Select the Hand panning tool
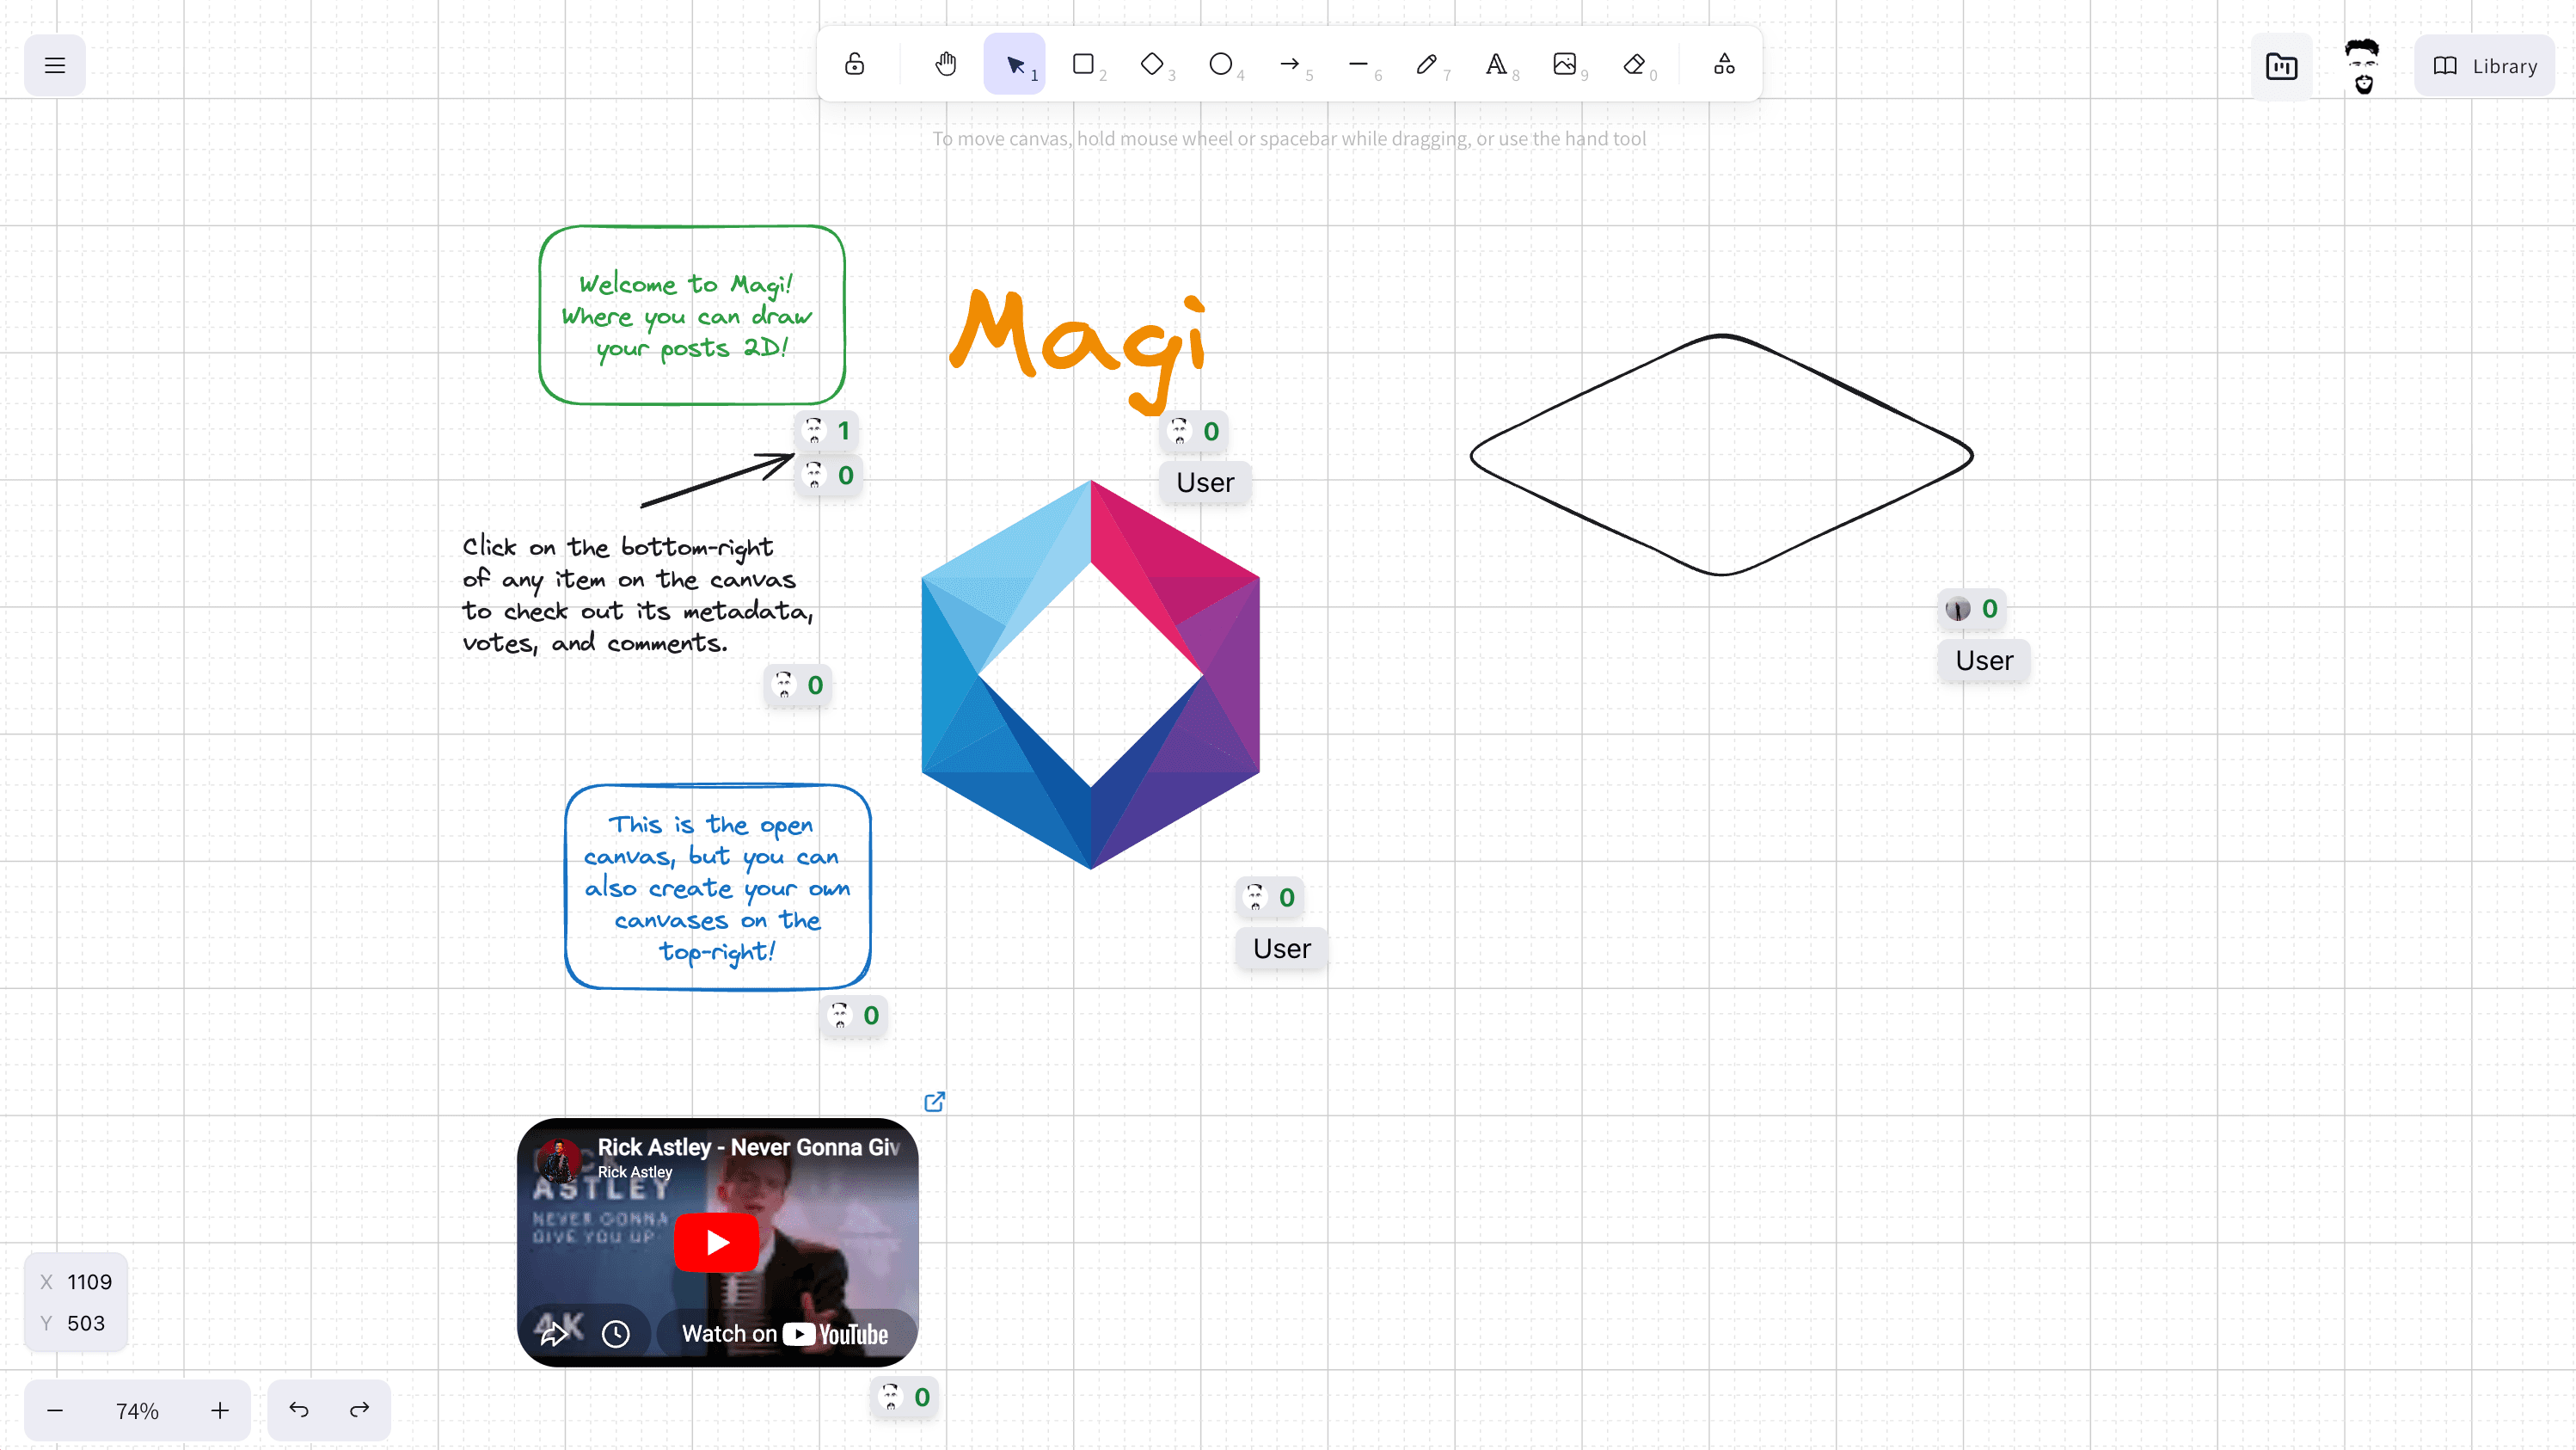The width and height of the screenshot is (2576, 1450). pyautogui.click(x=945, y=65)
